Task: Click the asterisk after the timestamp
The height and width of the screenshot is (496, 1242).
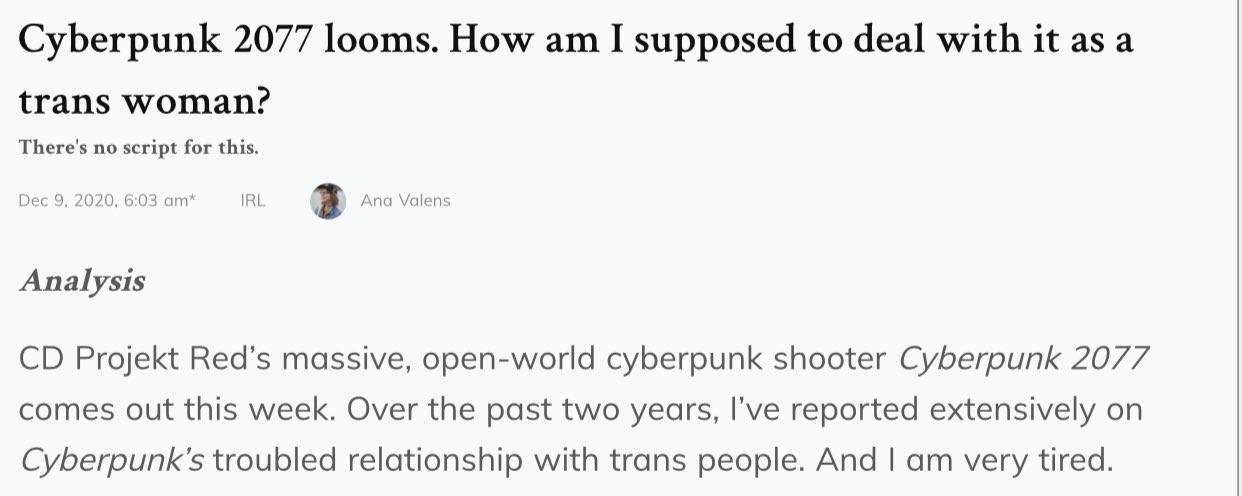Action: (193, 199)
